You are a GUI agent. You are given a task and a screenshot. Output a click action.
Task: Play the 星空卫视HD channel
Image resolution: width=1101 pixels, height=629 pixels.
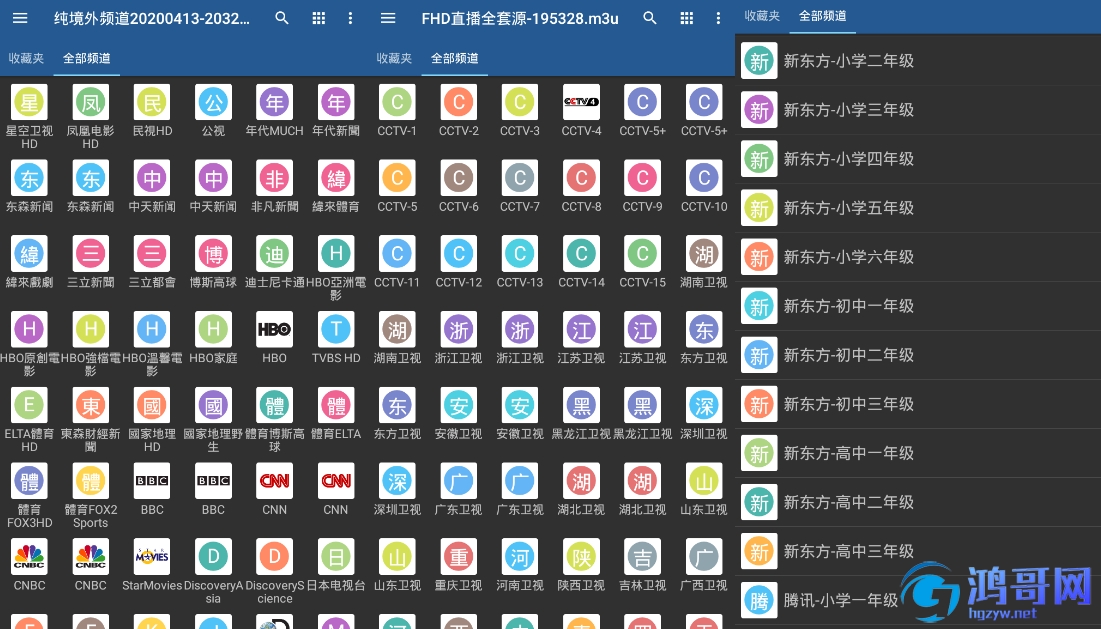pyautogui.click(x=29, y=116)
